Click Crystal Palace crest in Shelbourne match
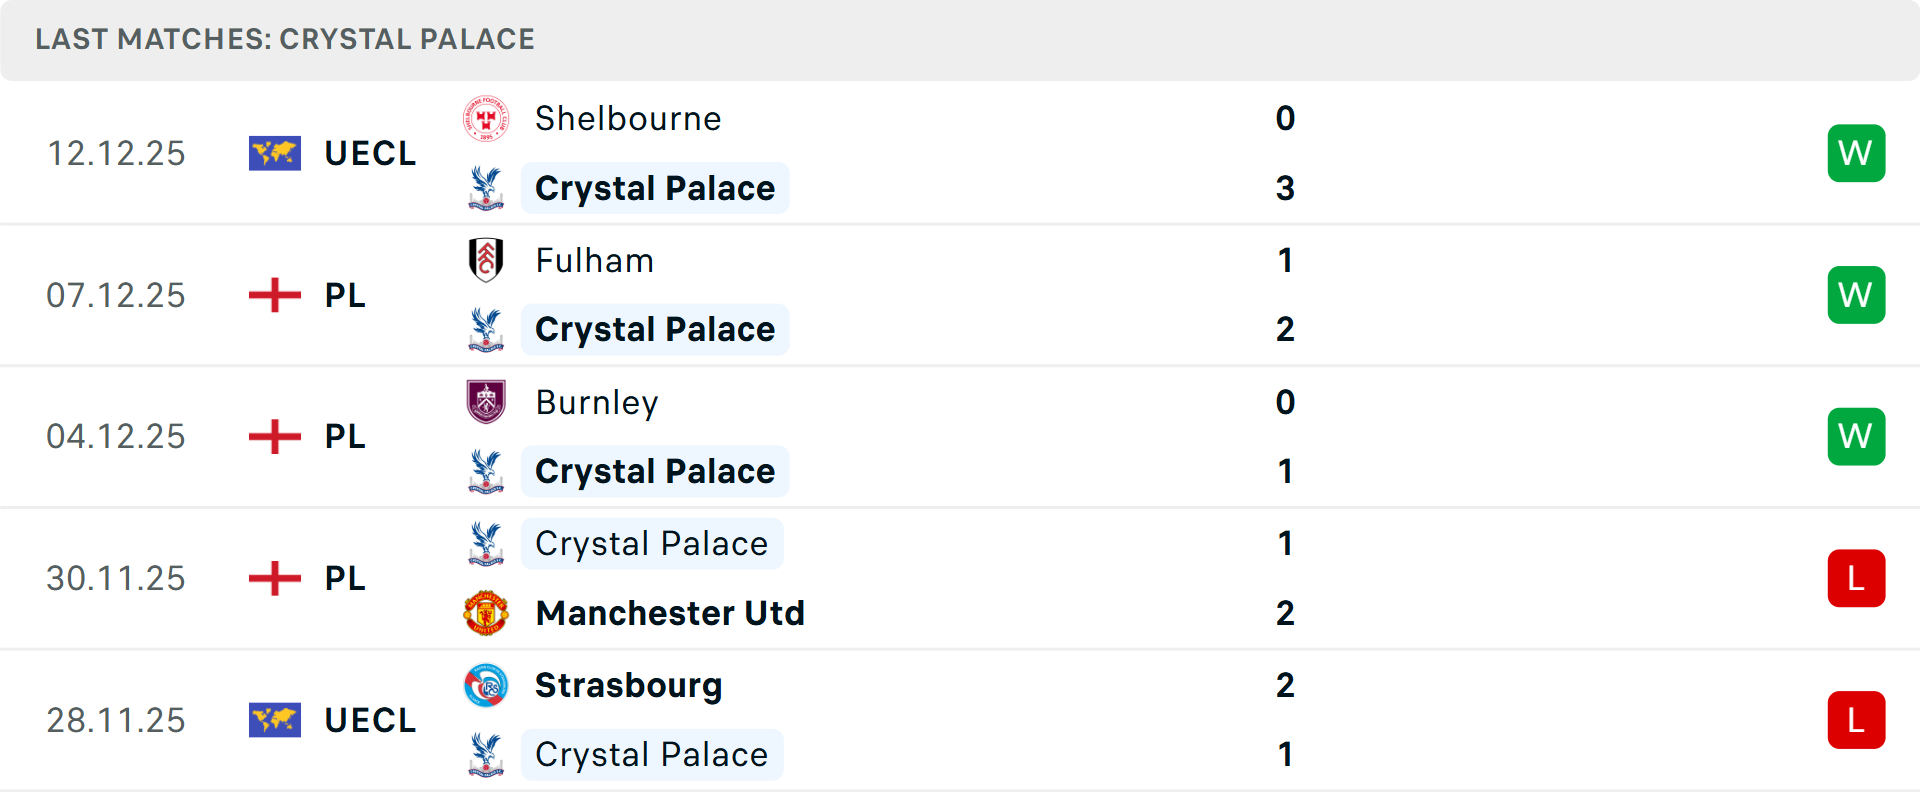 [486, 188]
